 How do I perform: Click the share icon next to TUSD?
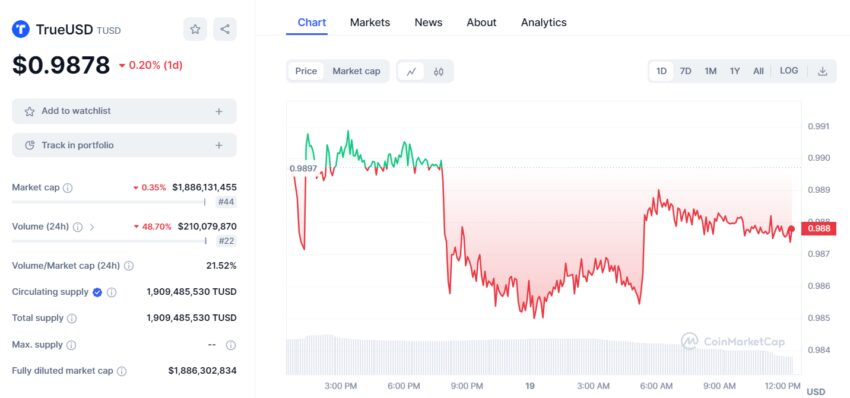coord(225,29)
